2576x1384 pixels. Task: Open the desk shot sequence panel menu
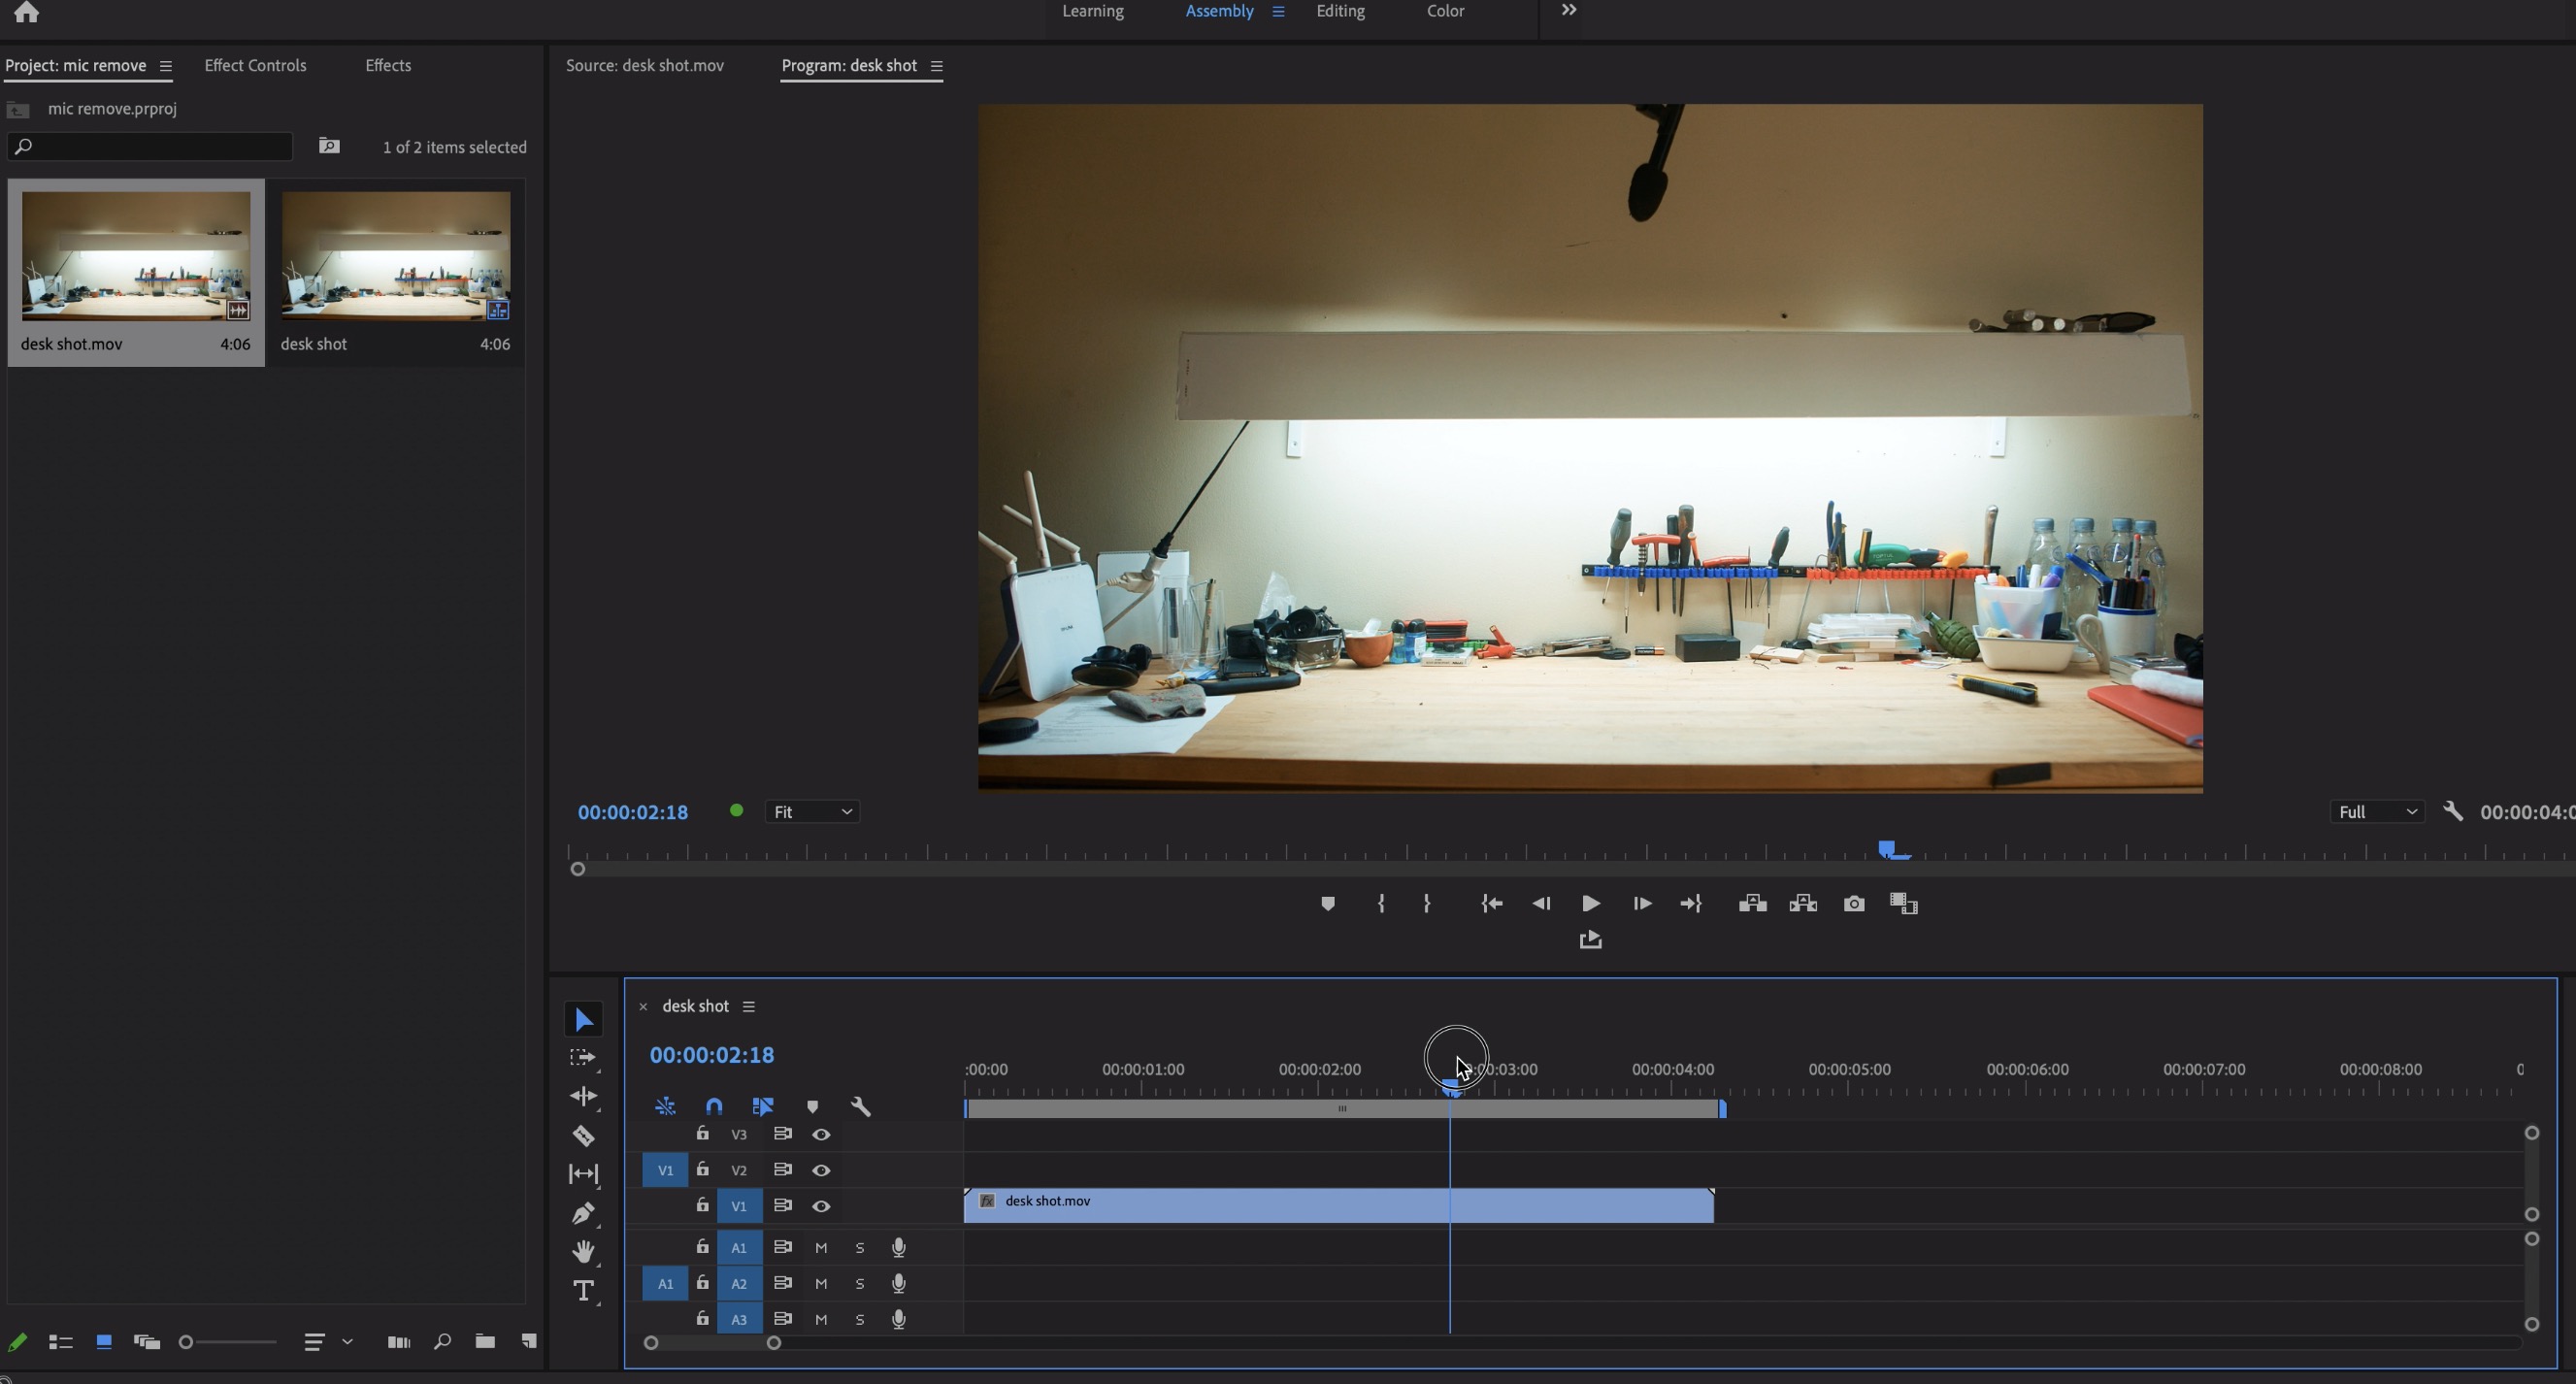click(750, 1006)
